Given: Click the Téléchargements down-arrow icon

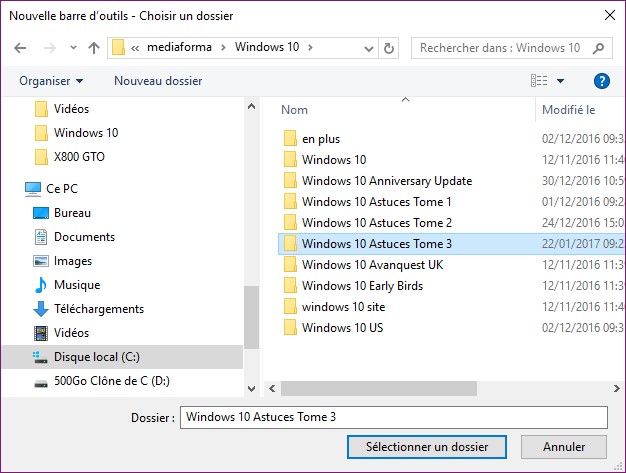Looking at the screenshot, I should 41,309.
